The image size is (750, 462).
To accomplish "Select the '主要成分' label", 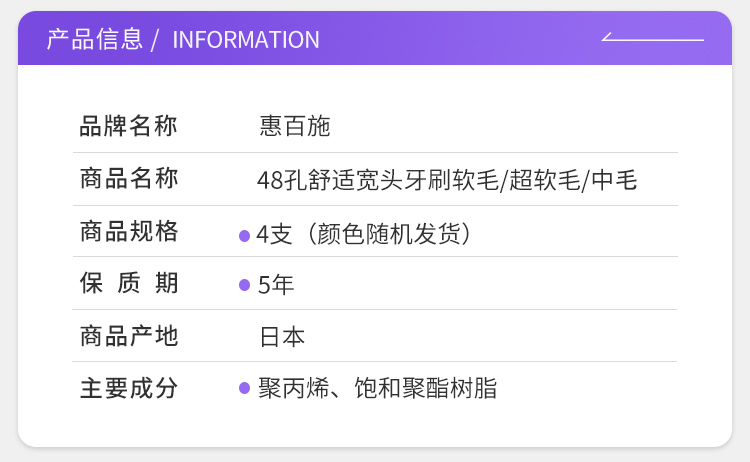I will (129, 388).
